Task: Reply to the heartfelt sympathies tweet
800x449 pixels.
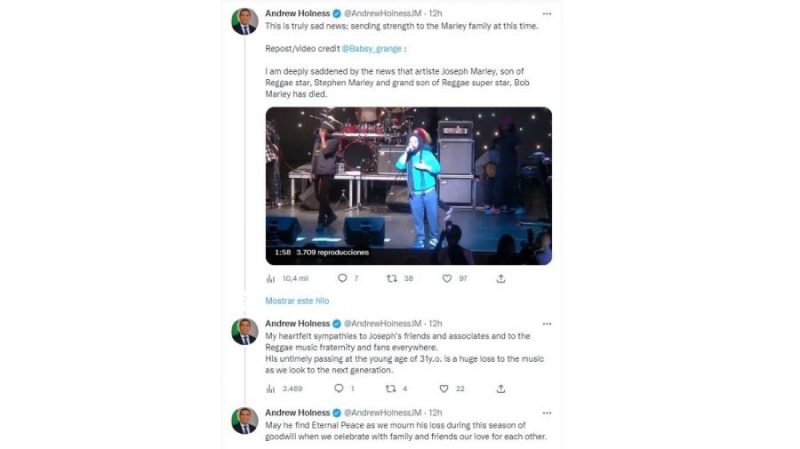Action: [x=338, y=388]
